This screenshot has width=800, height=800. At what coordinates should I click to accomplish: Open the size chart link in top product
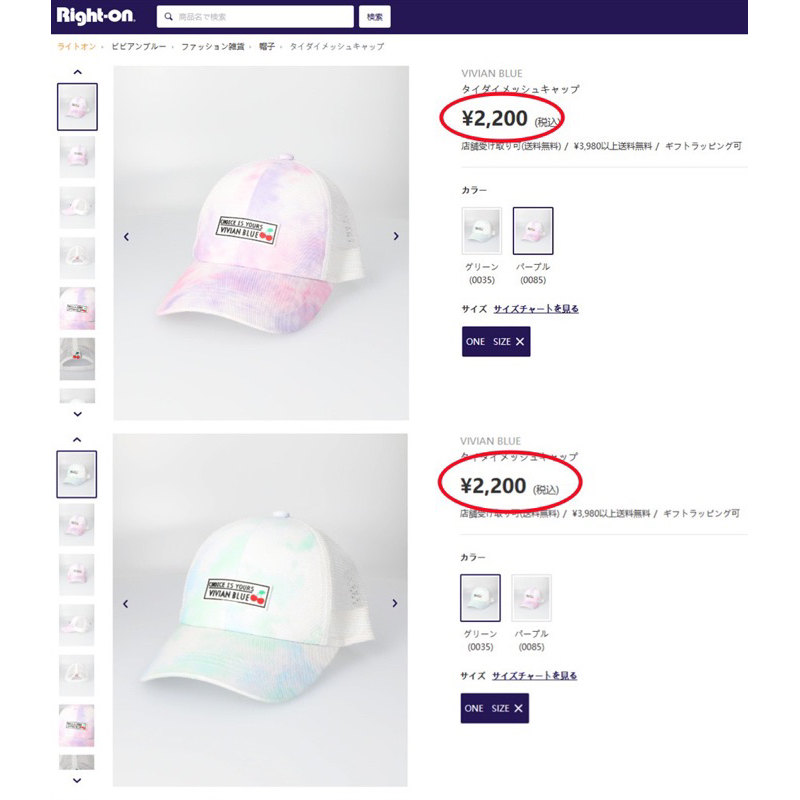[x=536, y=309]
